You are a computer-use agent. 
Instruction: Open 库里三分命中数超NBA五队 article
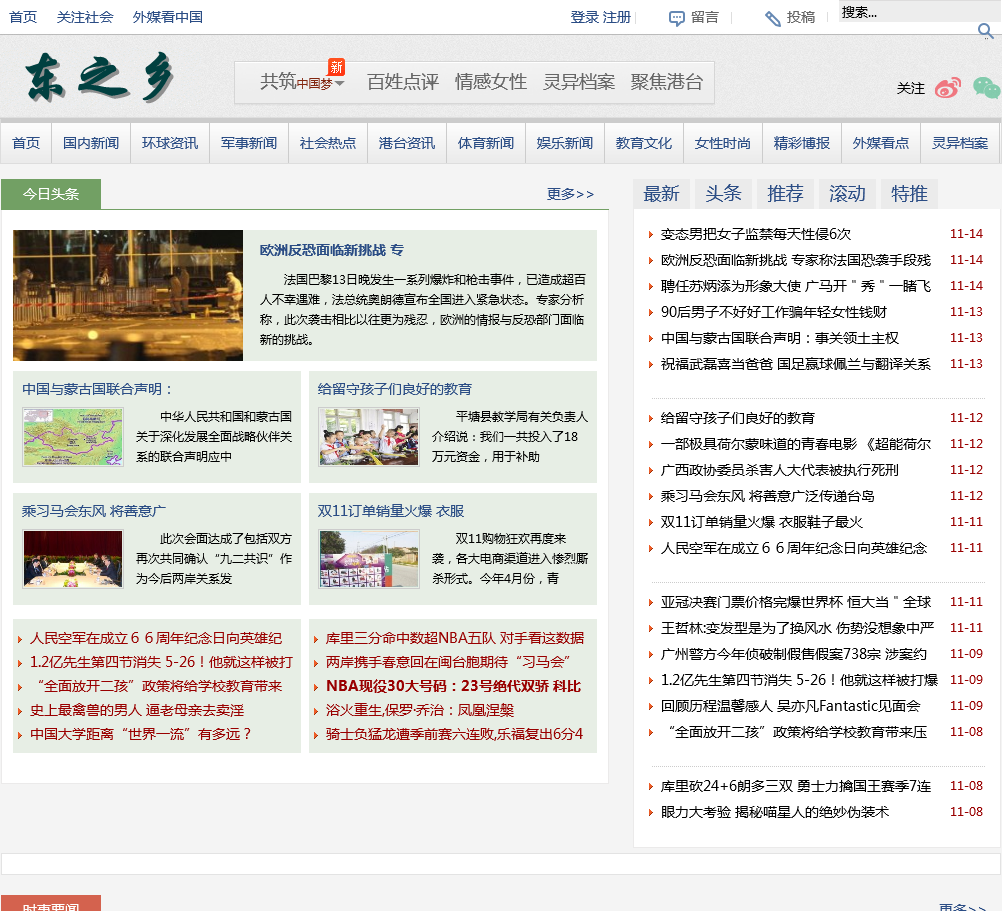(455, 638)
